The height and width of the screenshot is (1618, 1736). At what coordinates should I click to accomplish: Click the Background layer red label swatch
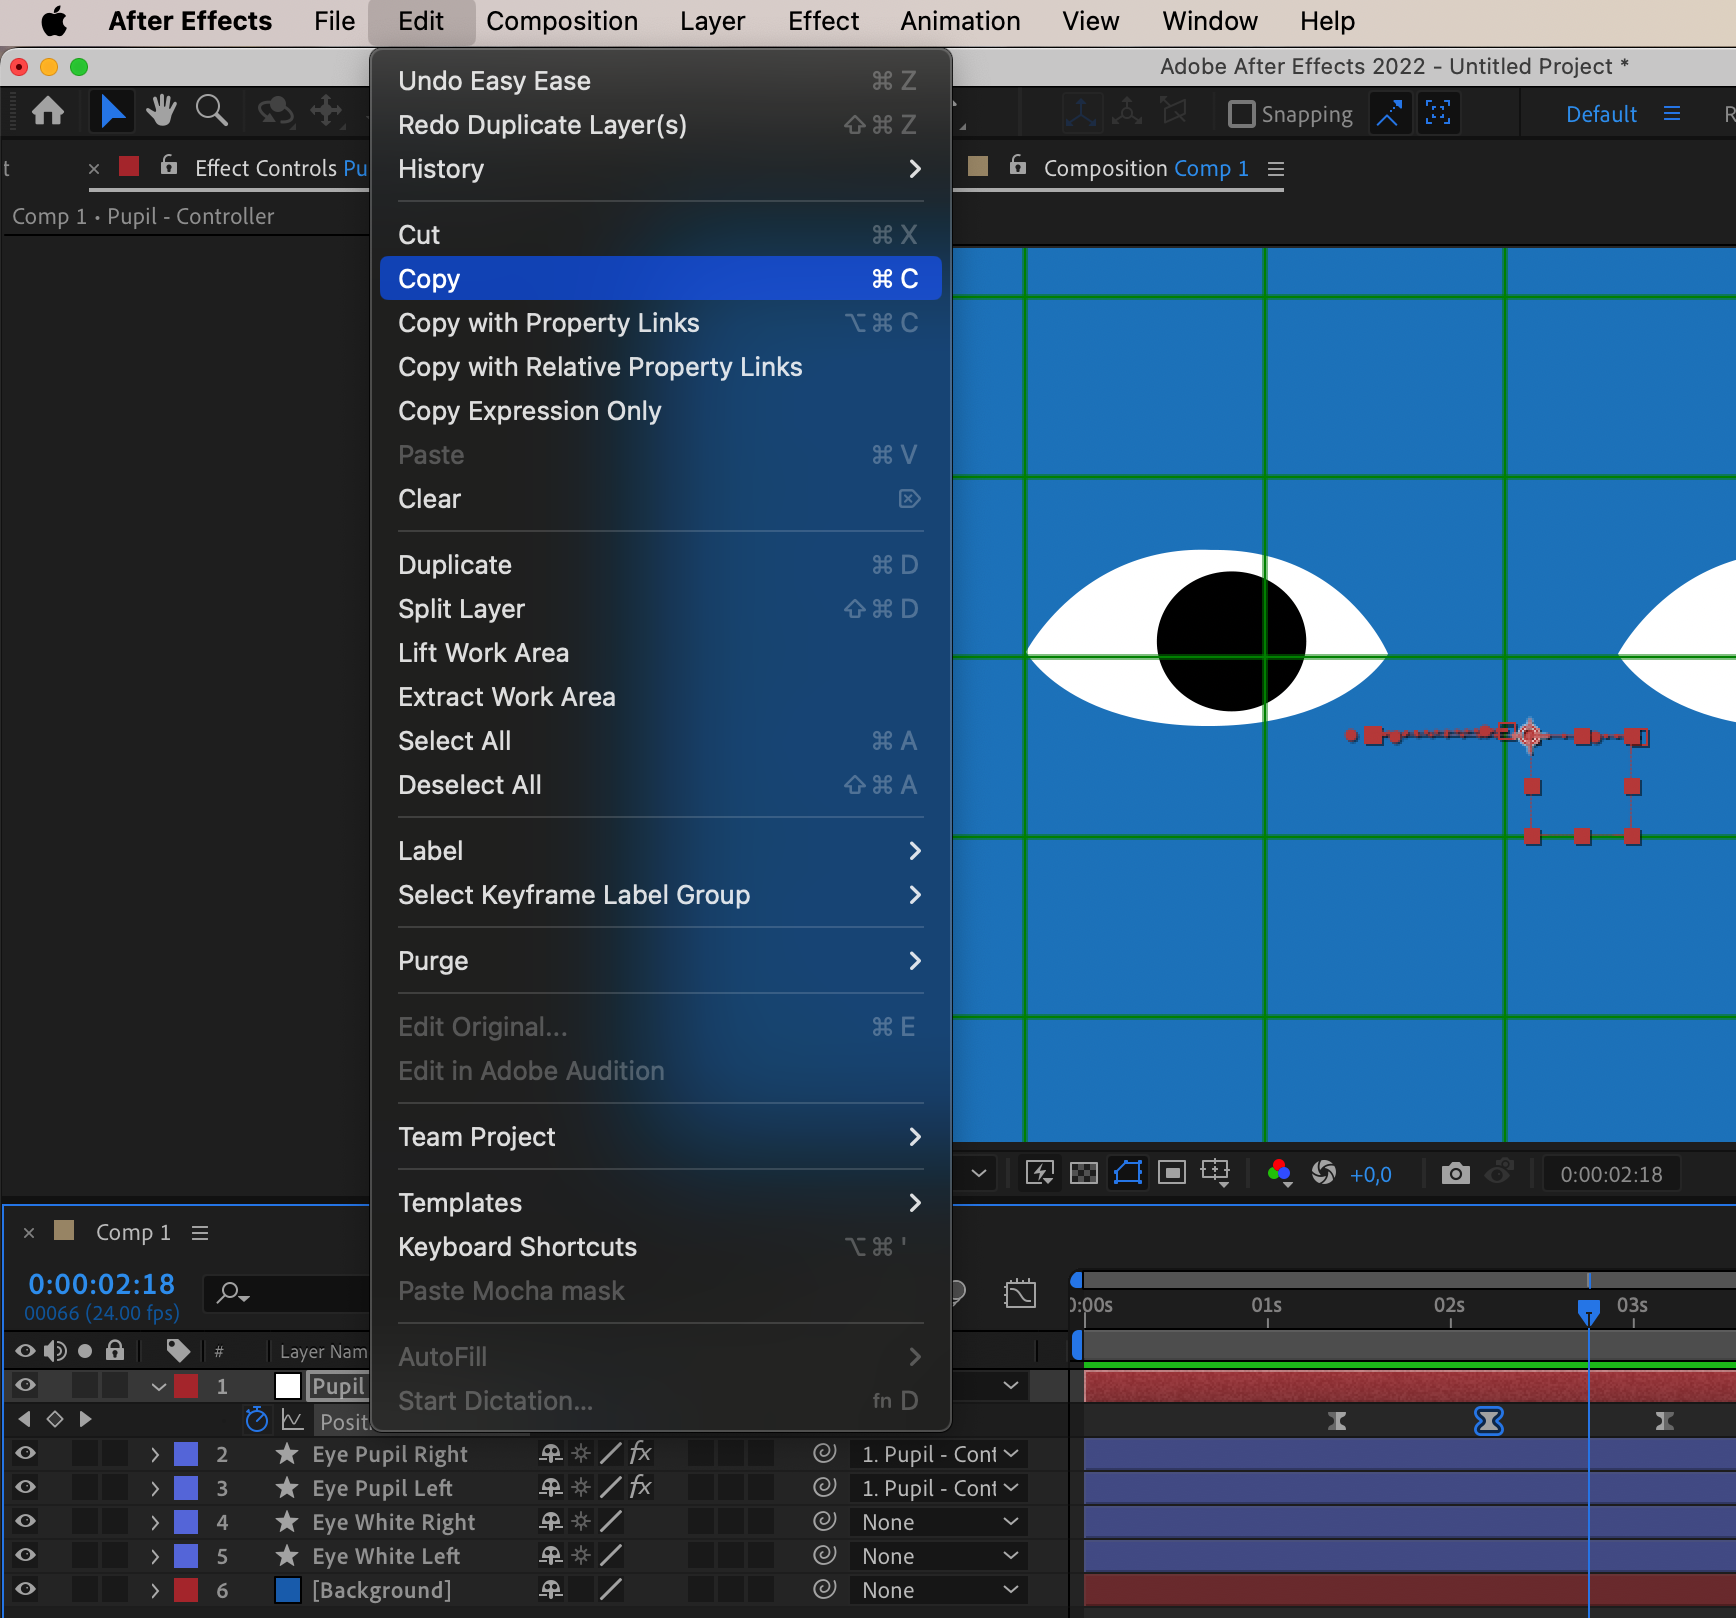[186, 1590]
